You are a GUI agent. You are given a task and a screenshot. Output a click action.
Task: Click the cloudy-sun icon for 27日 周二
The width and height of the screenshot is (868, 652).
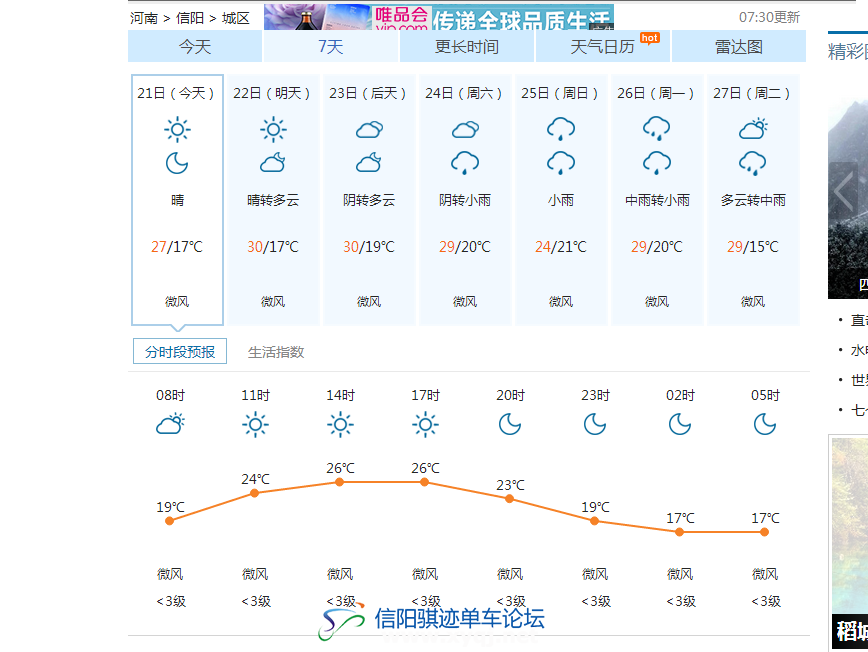753,129
